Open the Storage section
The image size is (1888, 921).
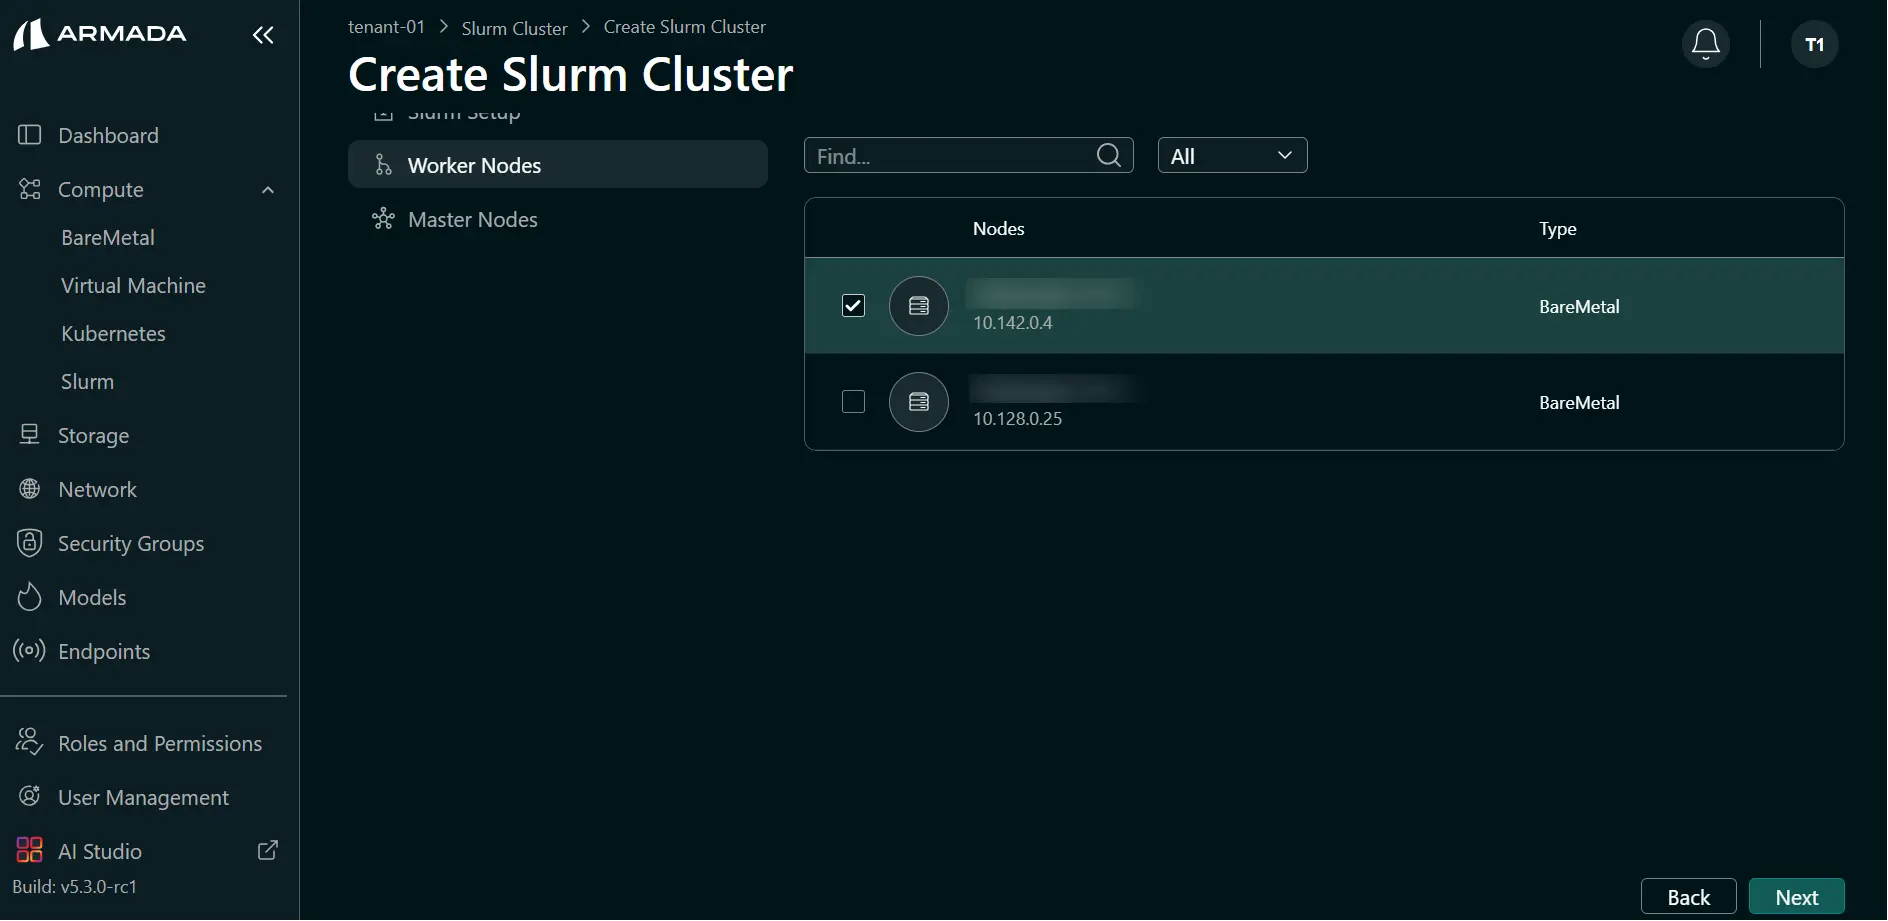coord(93,436)
